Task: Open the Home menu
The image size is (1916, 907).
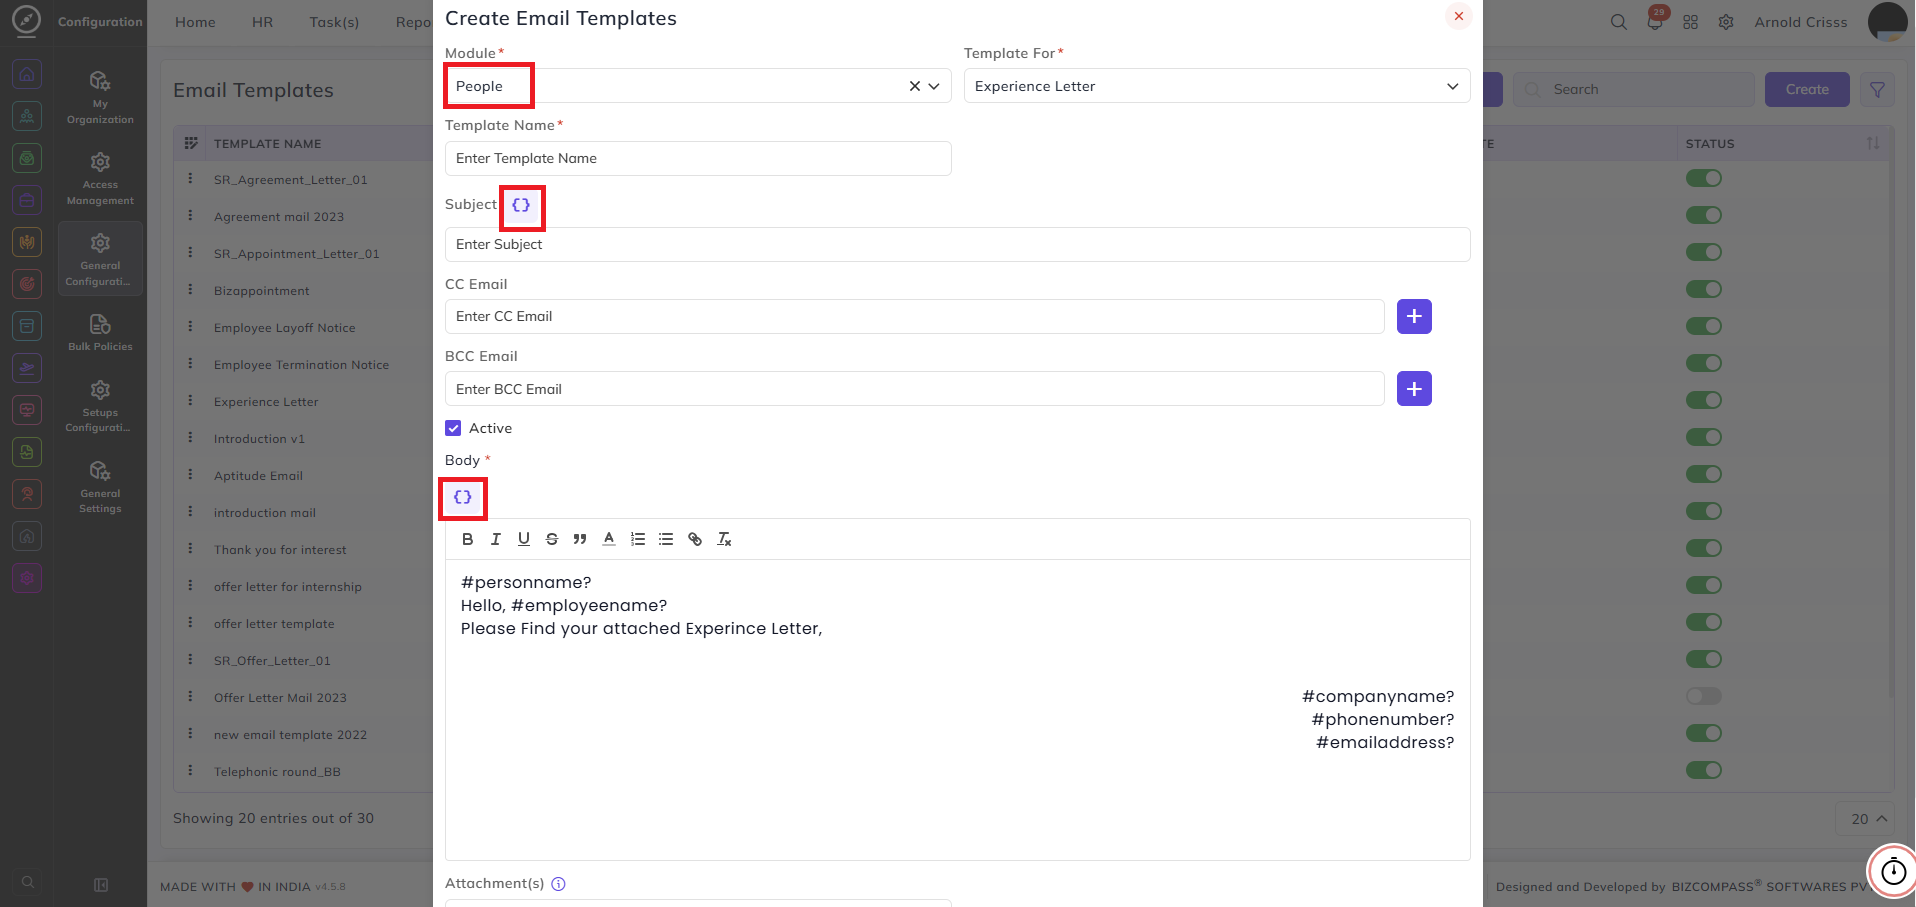Action: point(195,22)
